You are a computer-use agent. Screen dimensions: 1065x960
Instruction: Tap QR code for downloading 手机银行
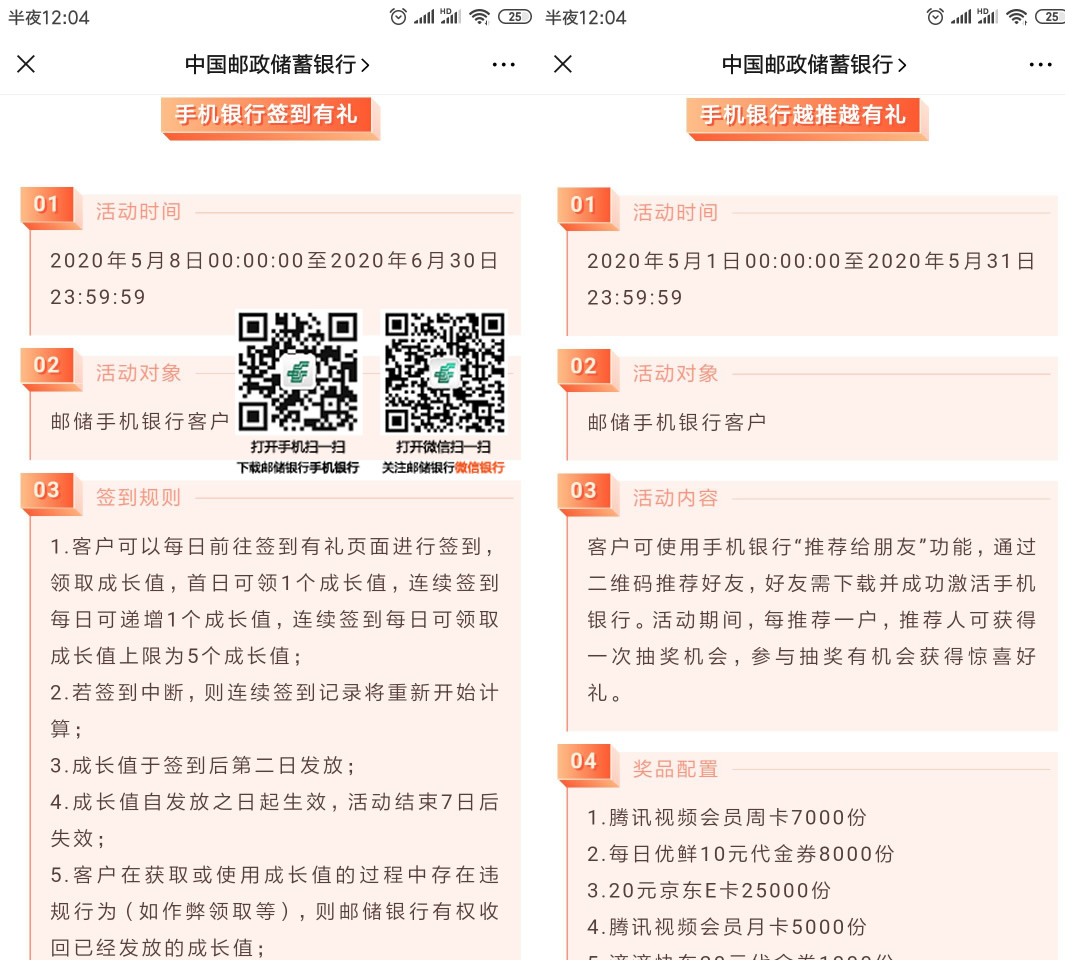coord(298,372)
